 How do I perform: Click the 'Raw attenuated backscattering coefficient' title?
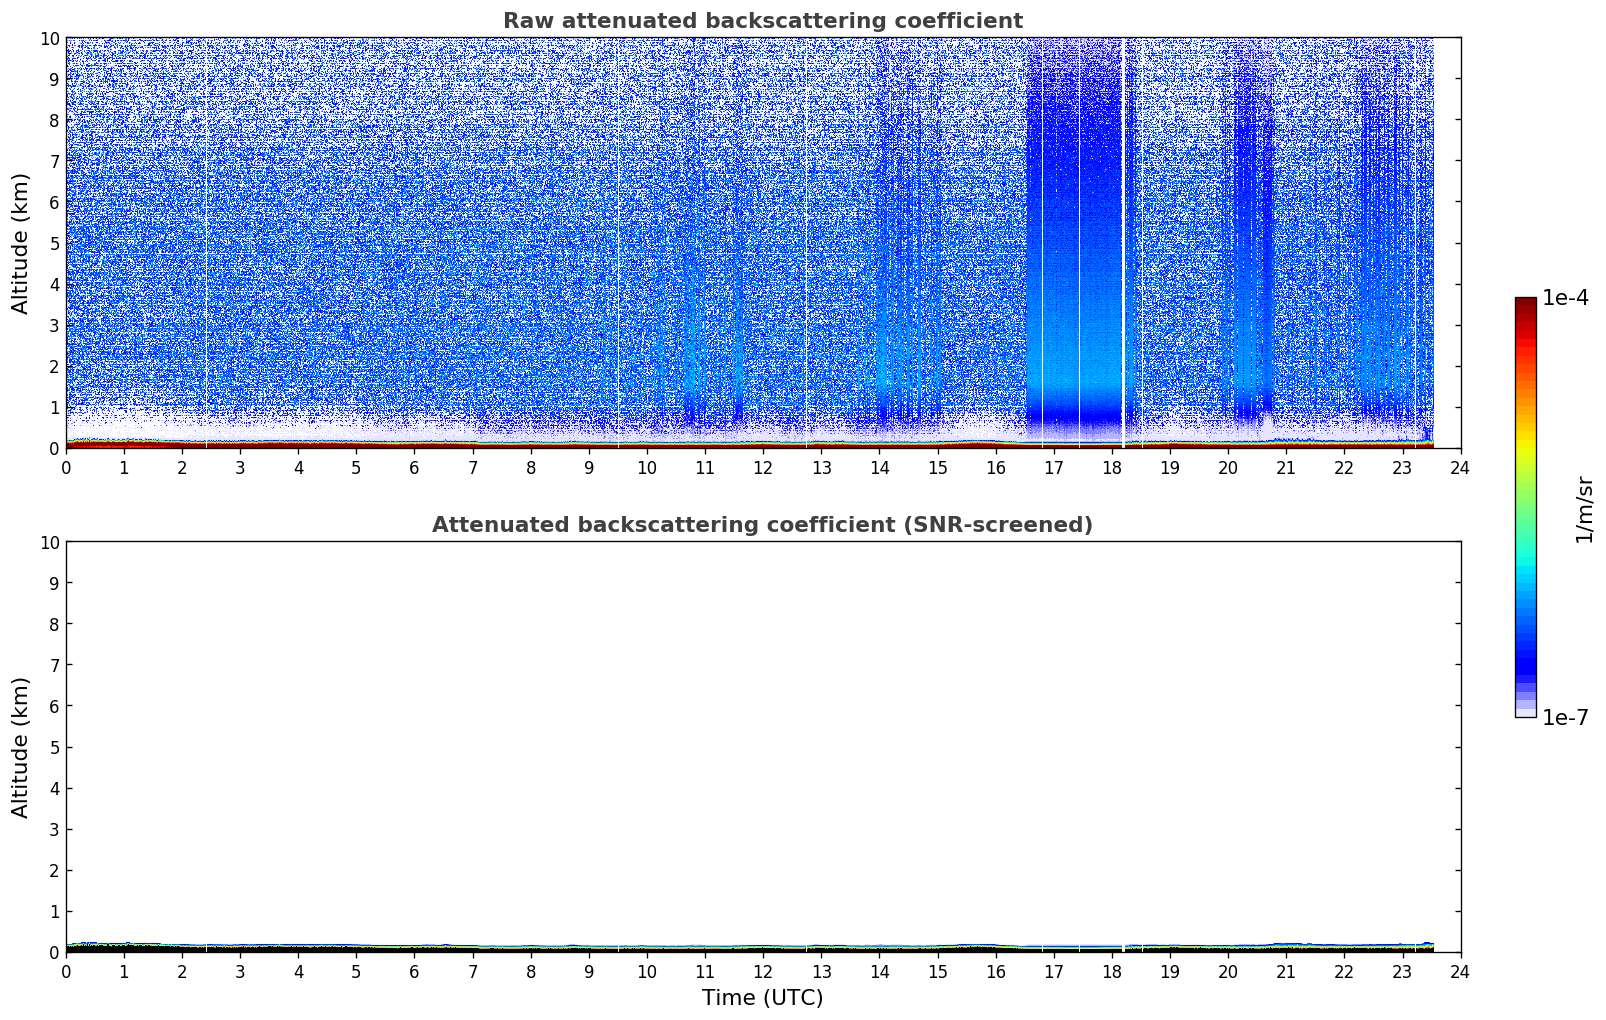(762, 21)
